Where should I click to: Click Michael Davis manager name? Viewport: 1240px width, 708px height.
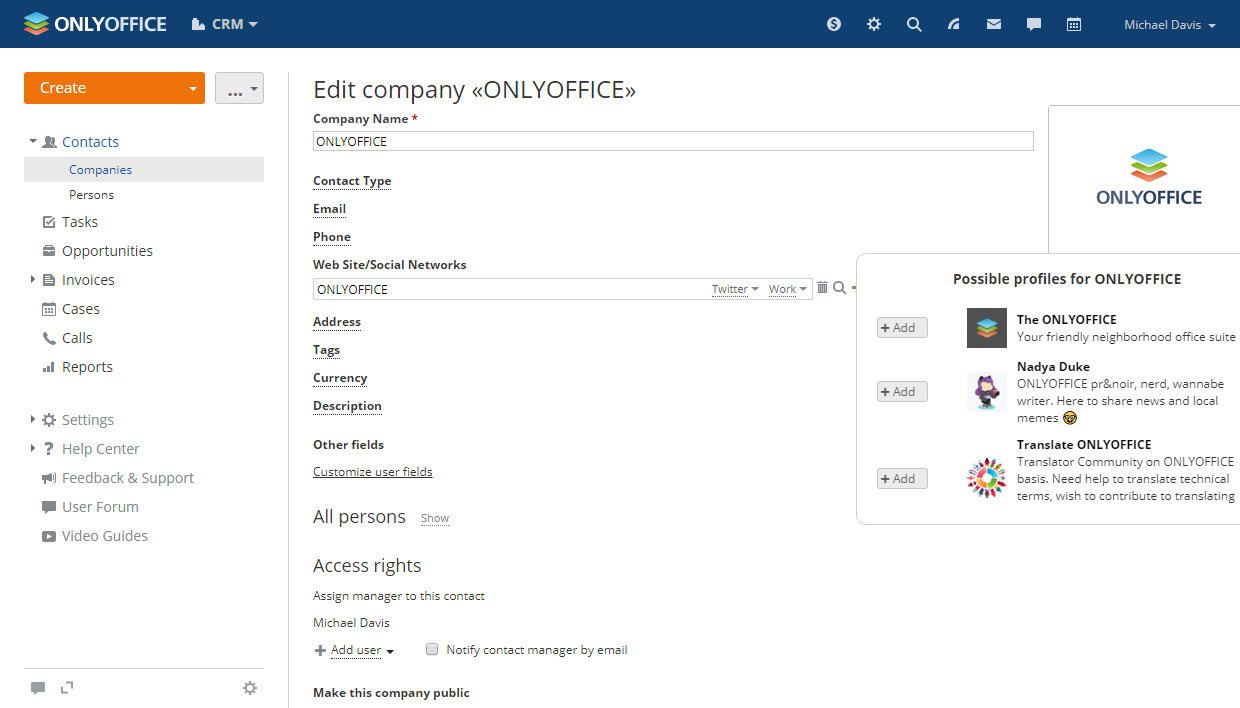click(352, 623)
